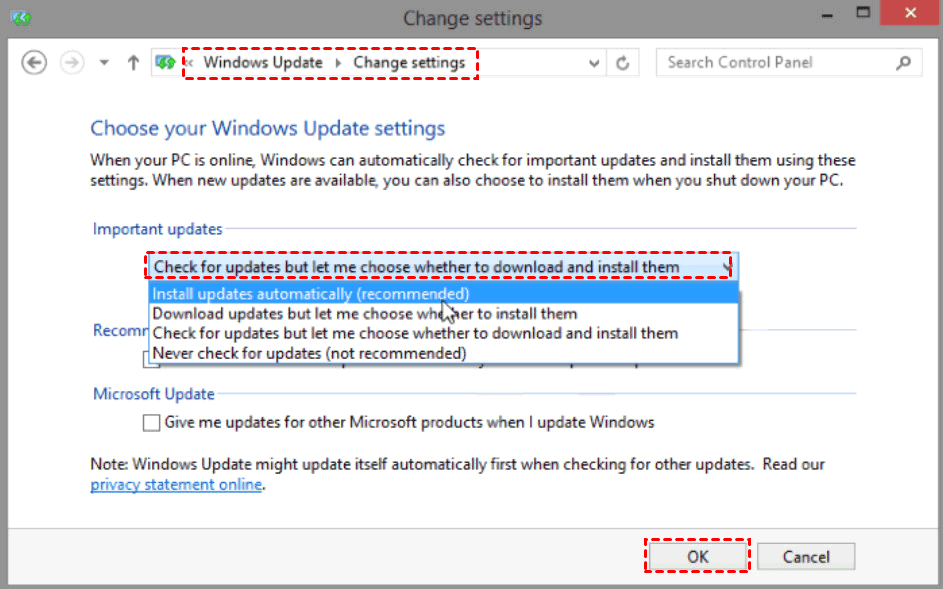This screenshot has height=589, width=943.
Task: Open the recent locations dropdown arrow
Action: pos(104,63)
